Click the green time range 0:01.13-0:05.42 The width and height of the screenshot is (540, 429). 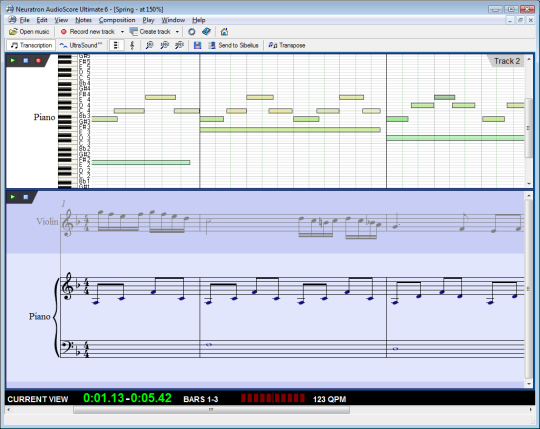click(x=127, y=398)
